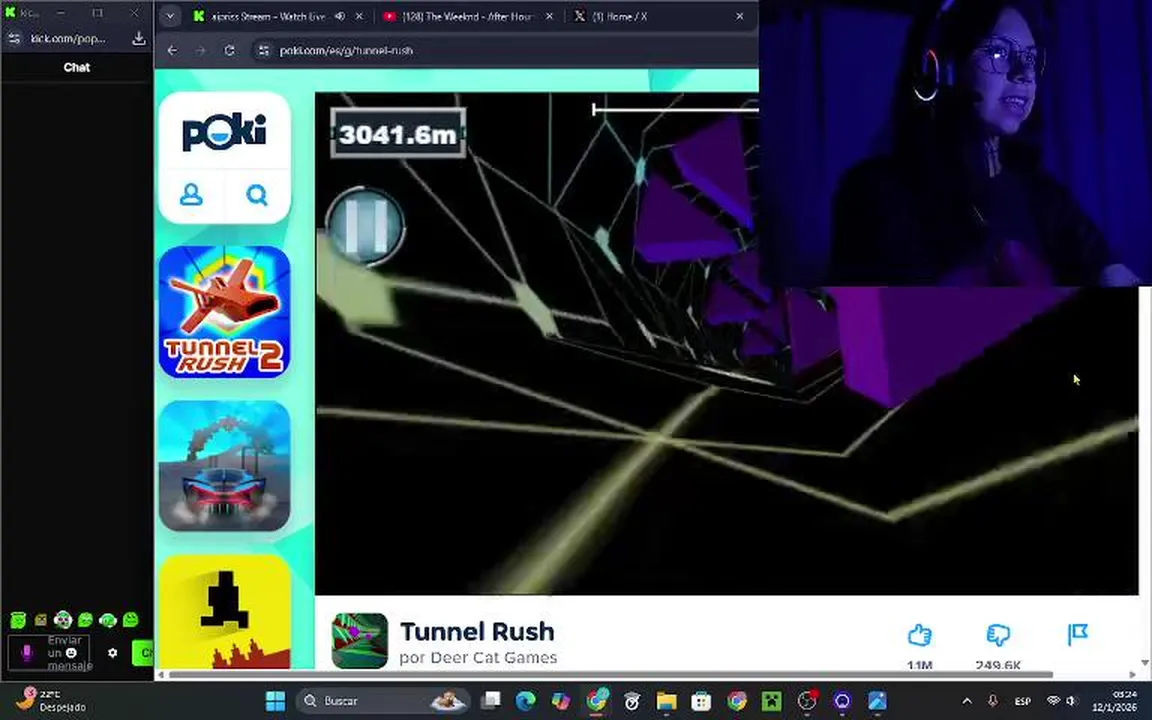Open Kick chat settings gear
This screenshot has height=720, width=1152.
pyautogui.click(x=112, y=652)
